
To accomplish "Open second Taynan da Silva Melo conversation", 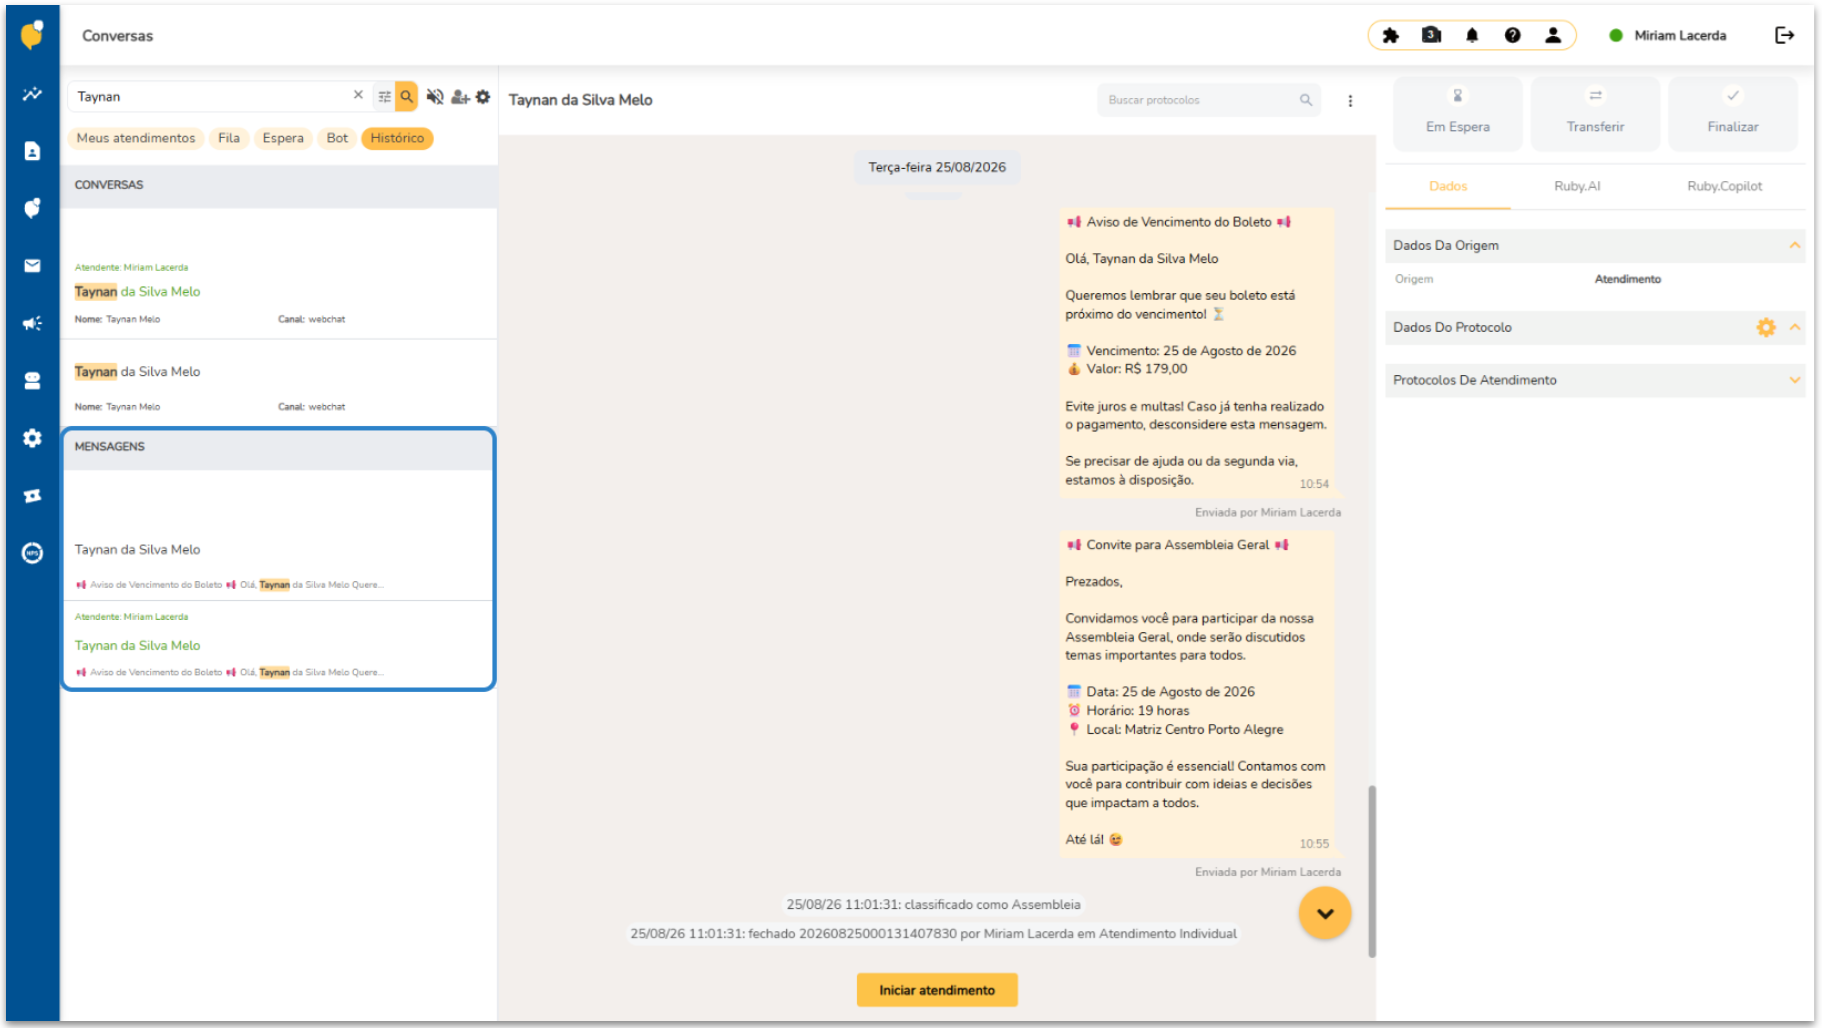I will (x=278, y=385).
